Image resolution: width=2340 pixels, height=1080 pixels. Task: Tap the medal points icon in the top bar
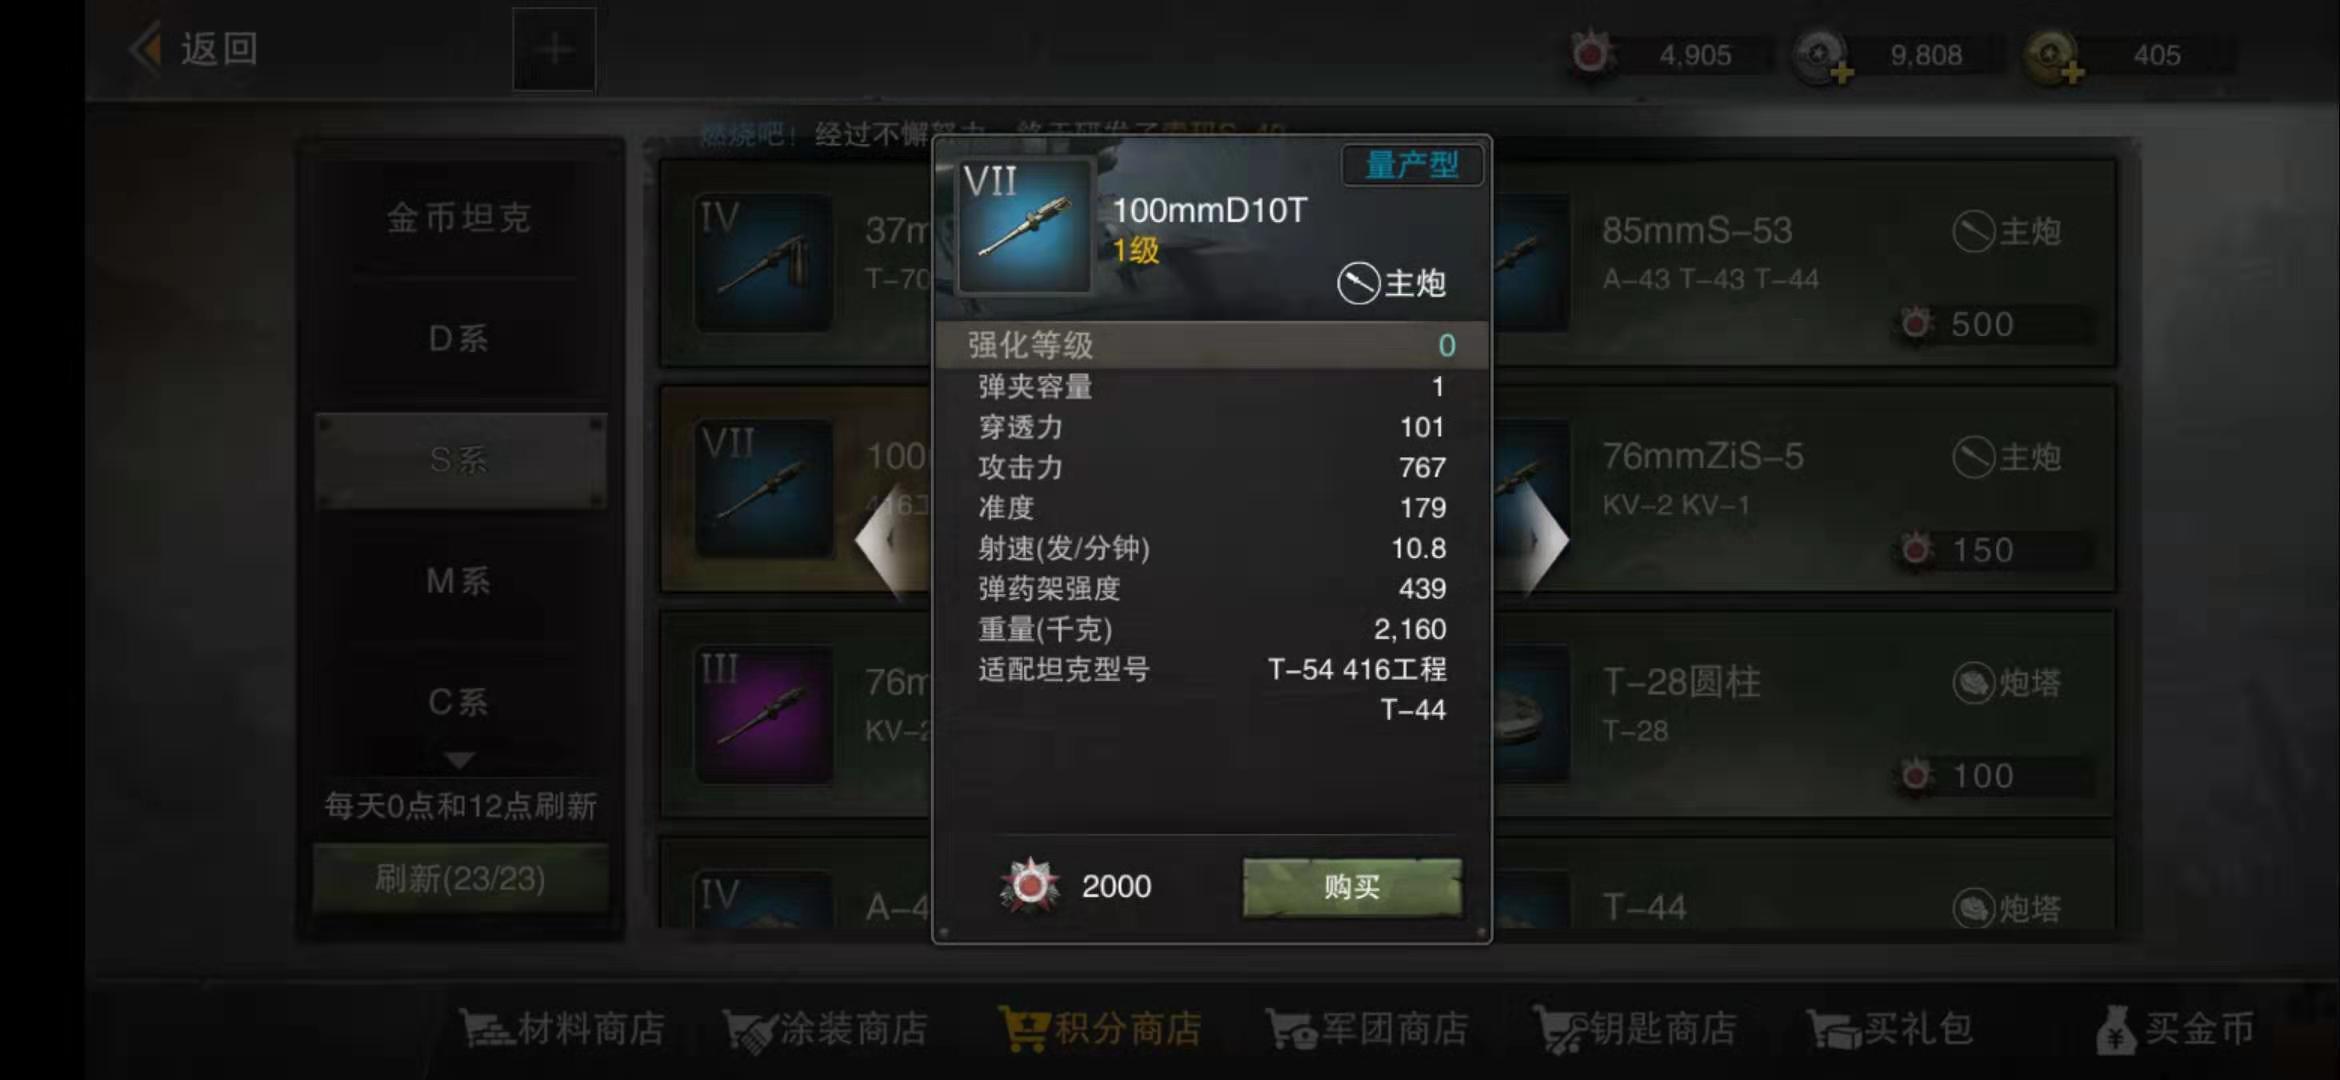point(1590,54)
